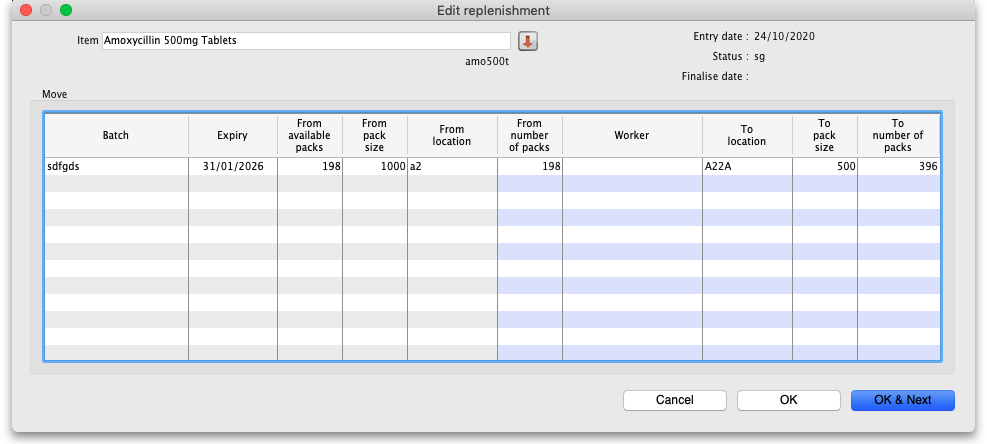Edit To pack size cell showing 500
The image size is (987, 444).
click(824, 167)
